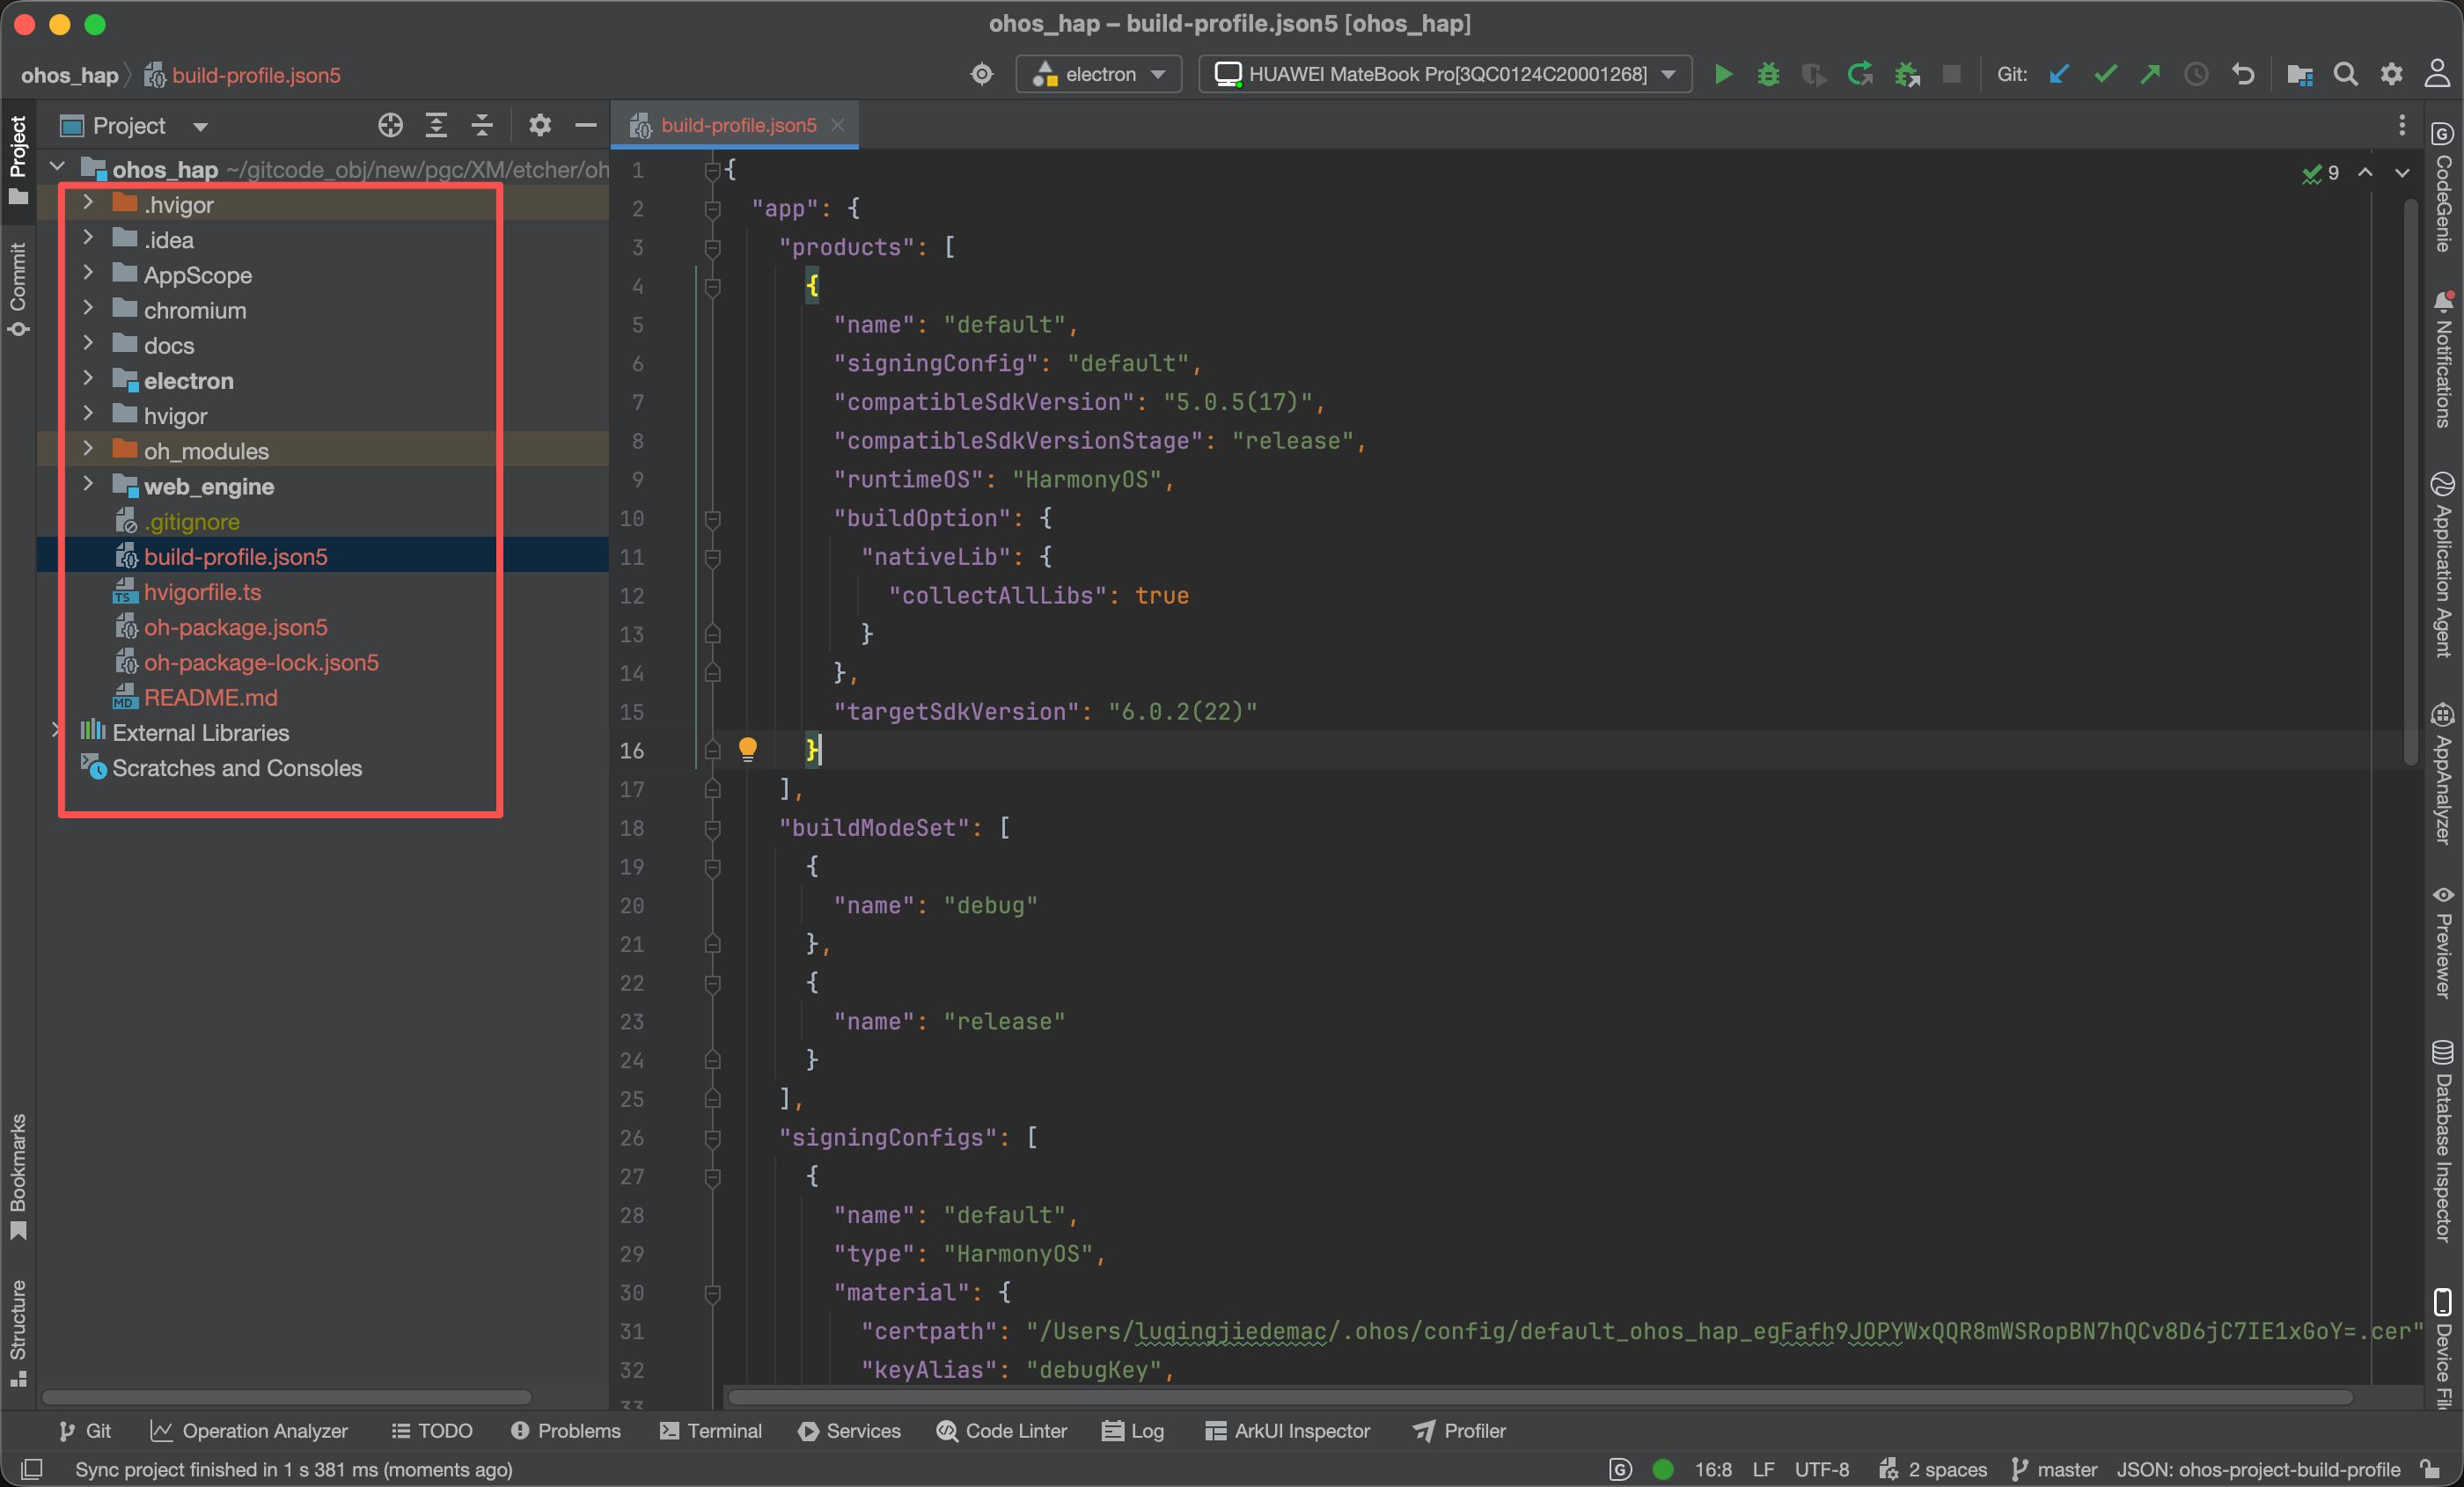Open Project Structure folder icon

click(2299, 75)
